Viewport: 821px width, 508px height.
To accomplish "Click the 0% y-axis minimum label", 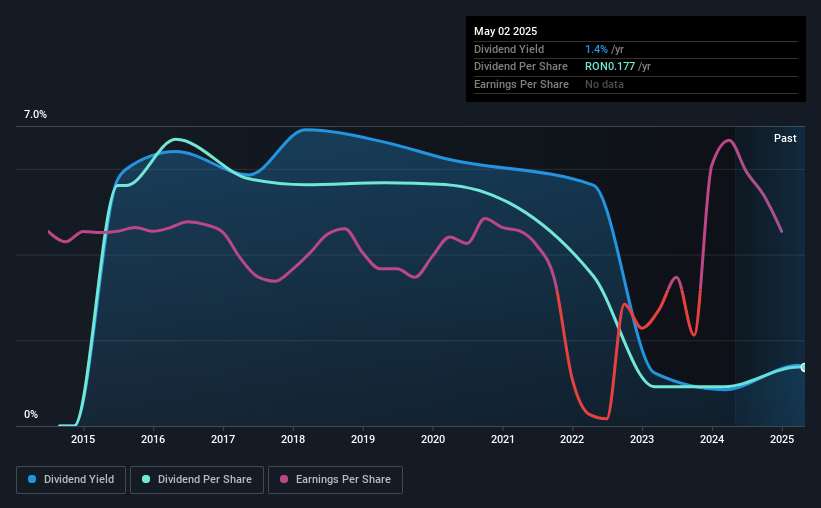I will (x=31, y=414).
